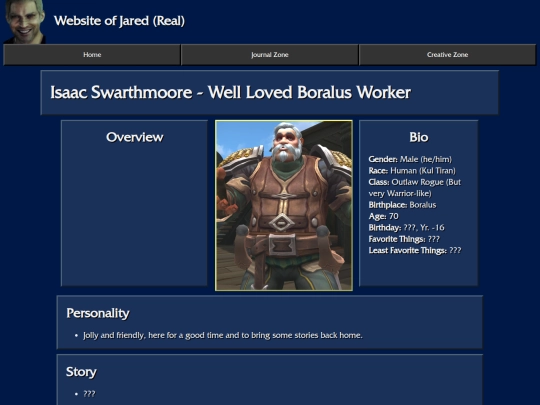The height and width of the screenshot is (405, 540).
Task: Select the 'Birthplace: Boralus' line
Action: coord(402,205)
